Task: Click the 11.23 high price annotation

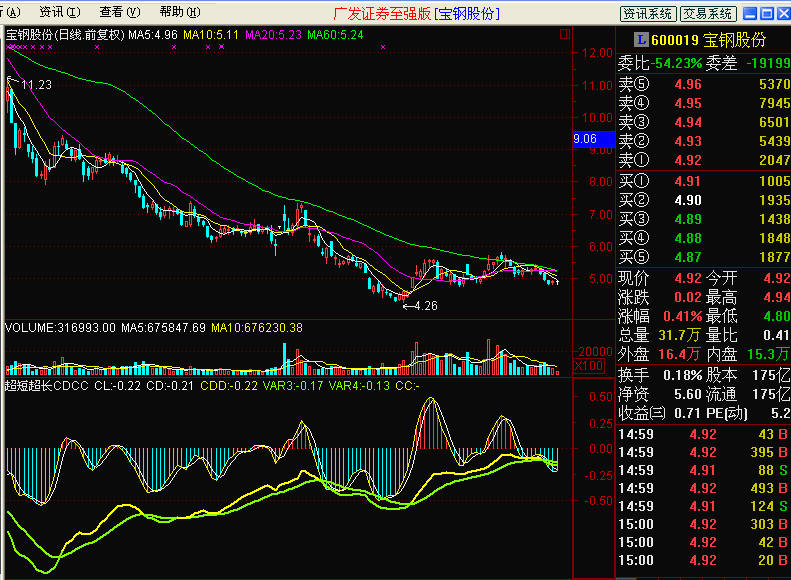Action: click(x=36, y=85)
